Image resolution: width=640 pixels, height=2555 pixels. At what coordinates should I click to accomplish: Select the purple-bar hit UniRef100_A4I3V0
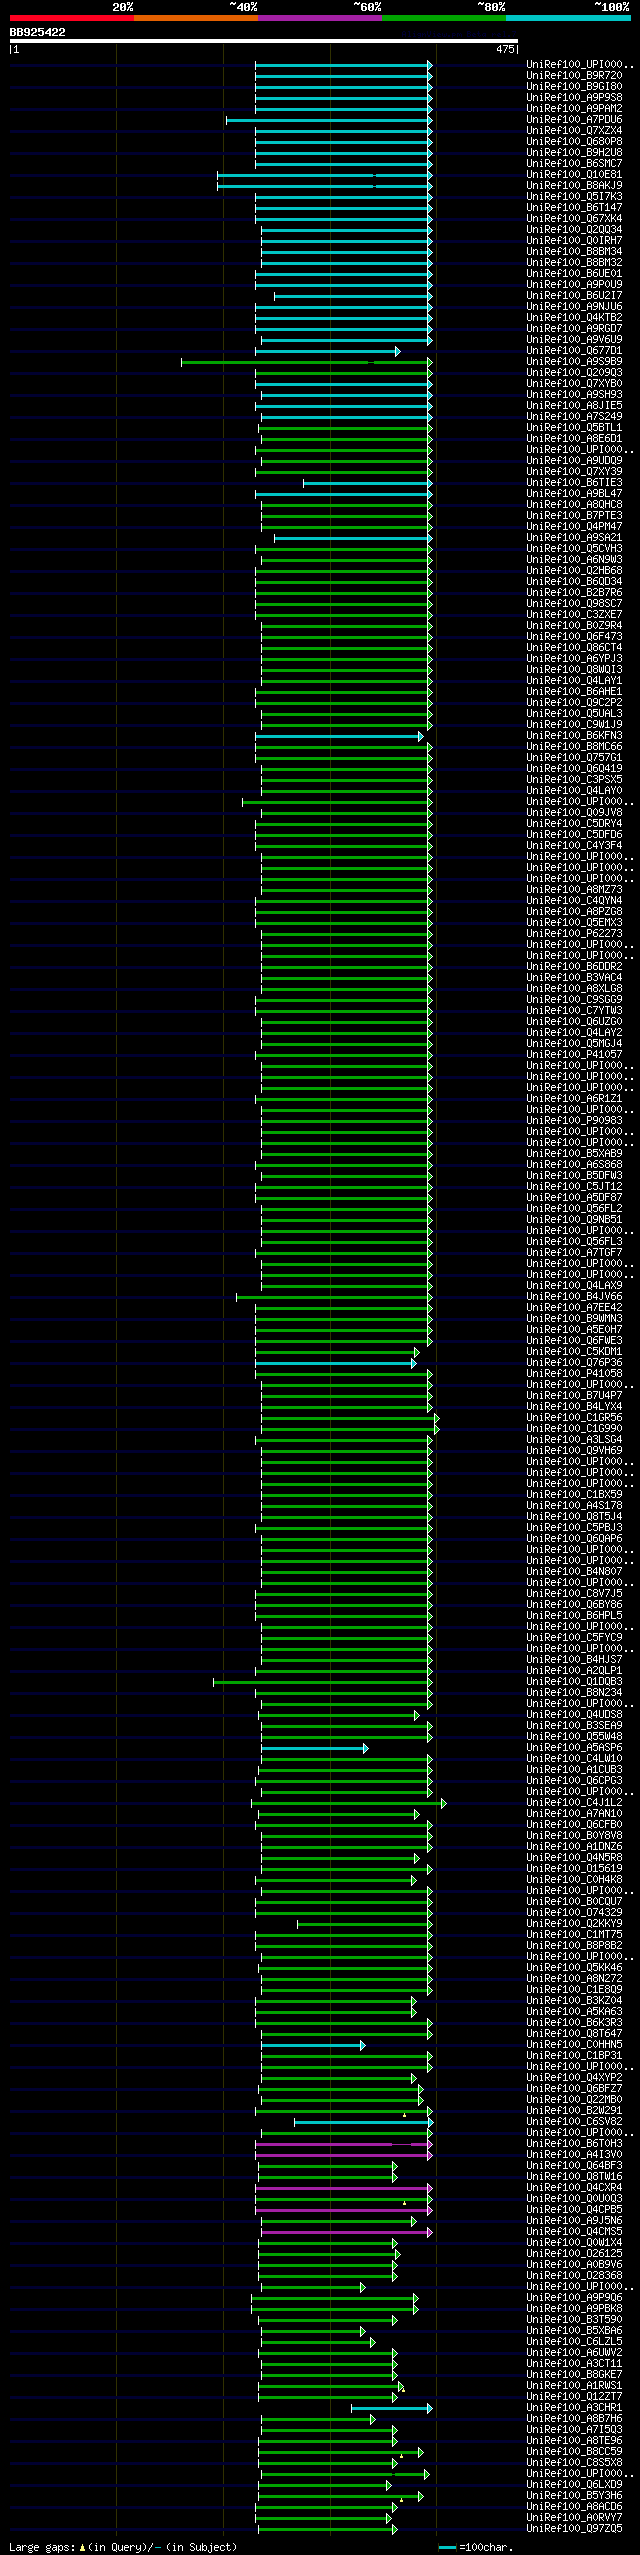(x=574, y=2155)
